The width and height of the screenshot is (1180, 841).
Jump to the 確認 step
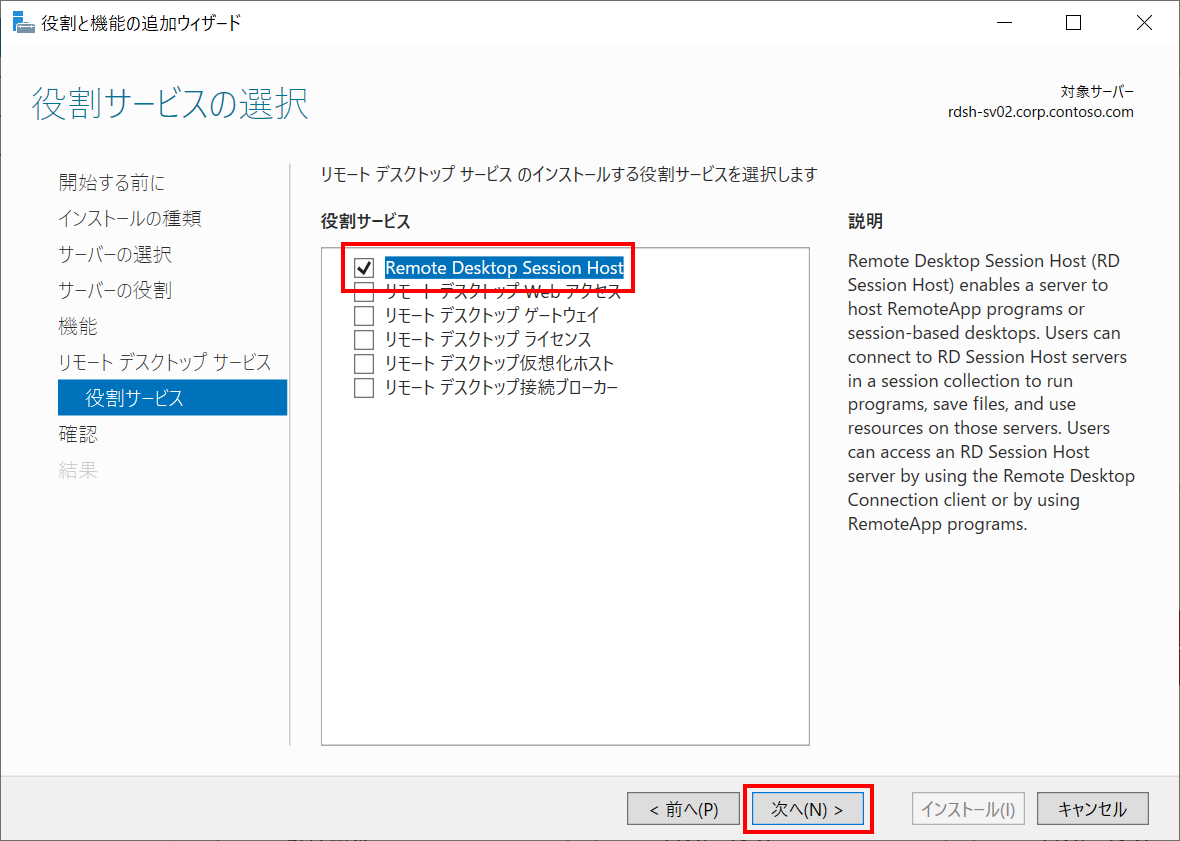[78, 433]
